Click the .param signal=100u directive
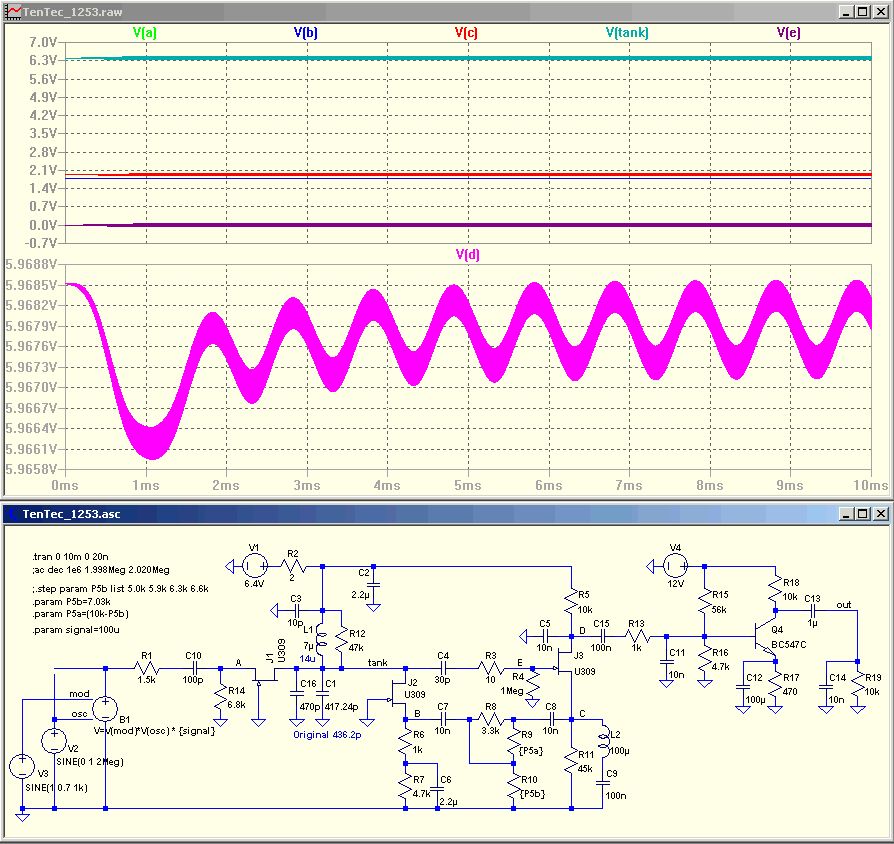The width and height of the screenshot is (894, 844). pos(76,631)
